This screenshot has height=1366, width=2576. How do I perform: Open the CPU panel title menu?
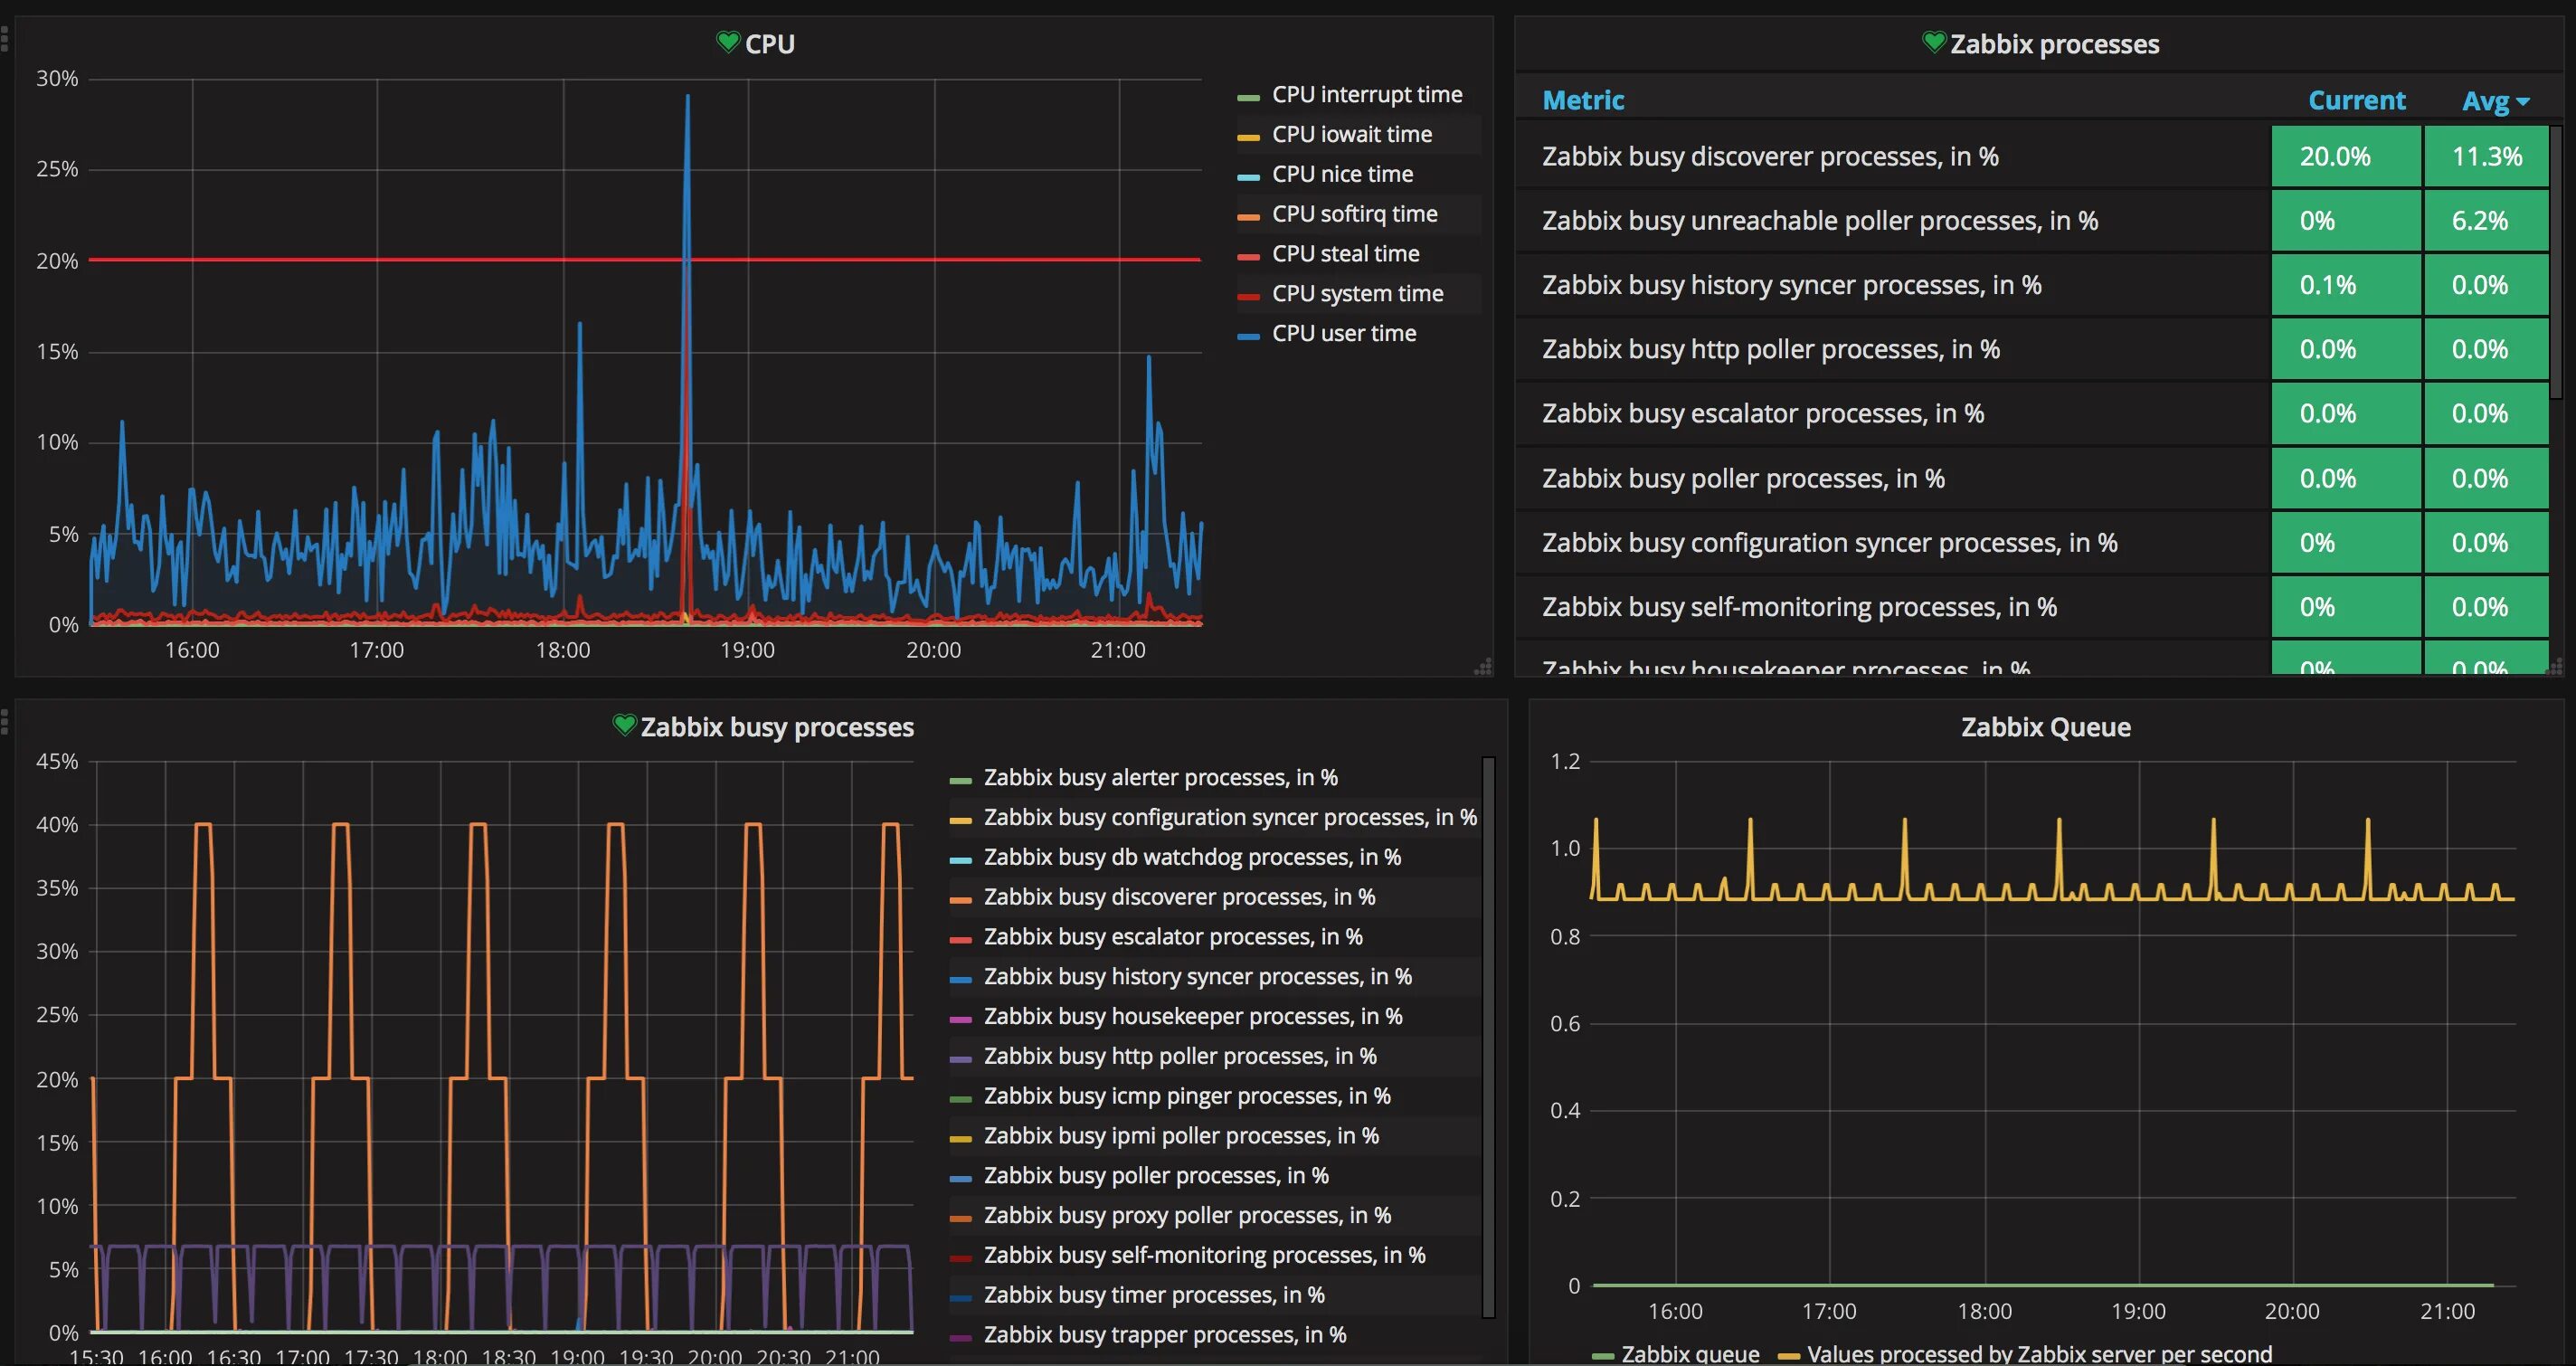(x=769, y=44)
